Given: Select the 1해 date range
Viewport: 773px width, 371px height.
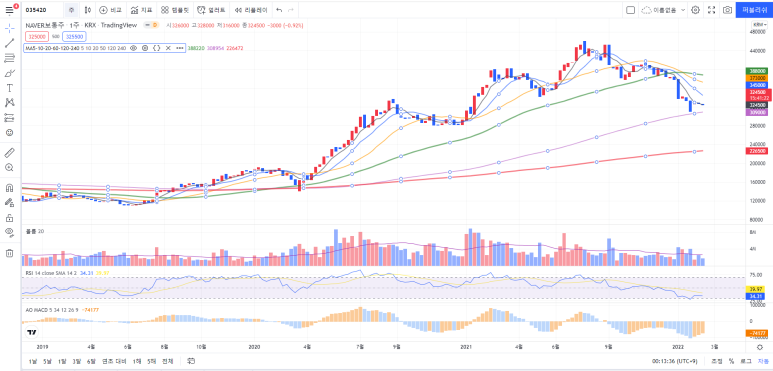Looking at the screenshot, I should (137, 361).
